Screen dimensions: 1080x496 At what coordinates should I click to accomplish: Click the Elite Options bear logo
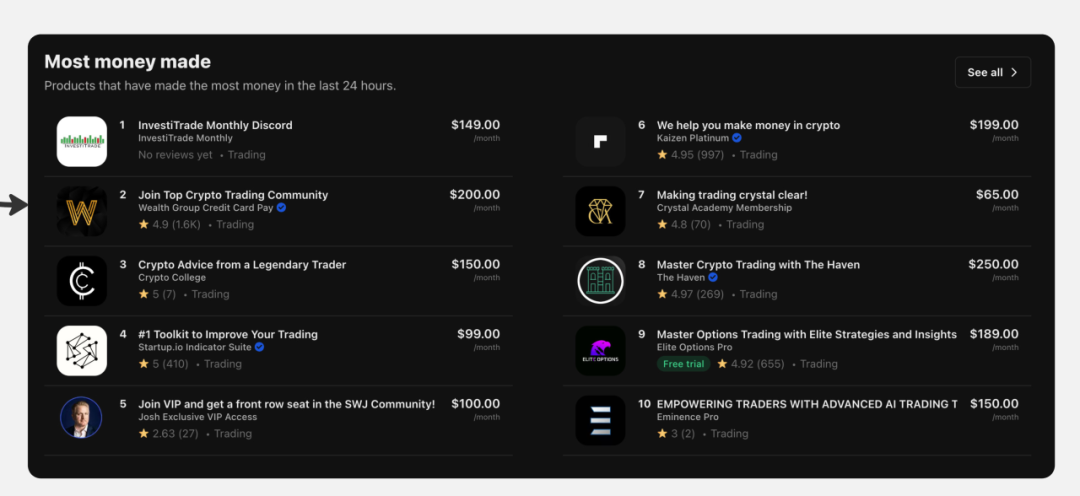click(600, 350)
